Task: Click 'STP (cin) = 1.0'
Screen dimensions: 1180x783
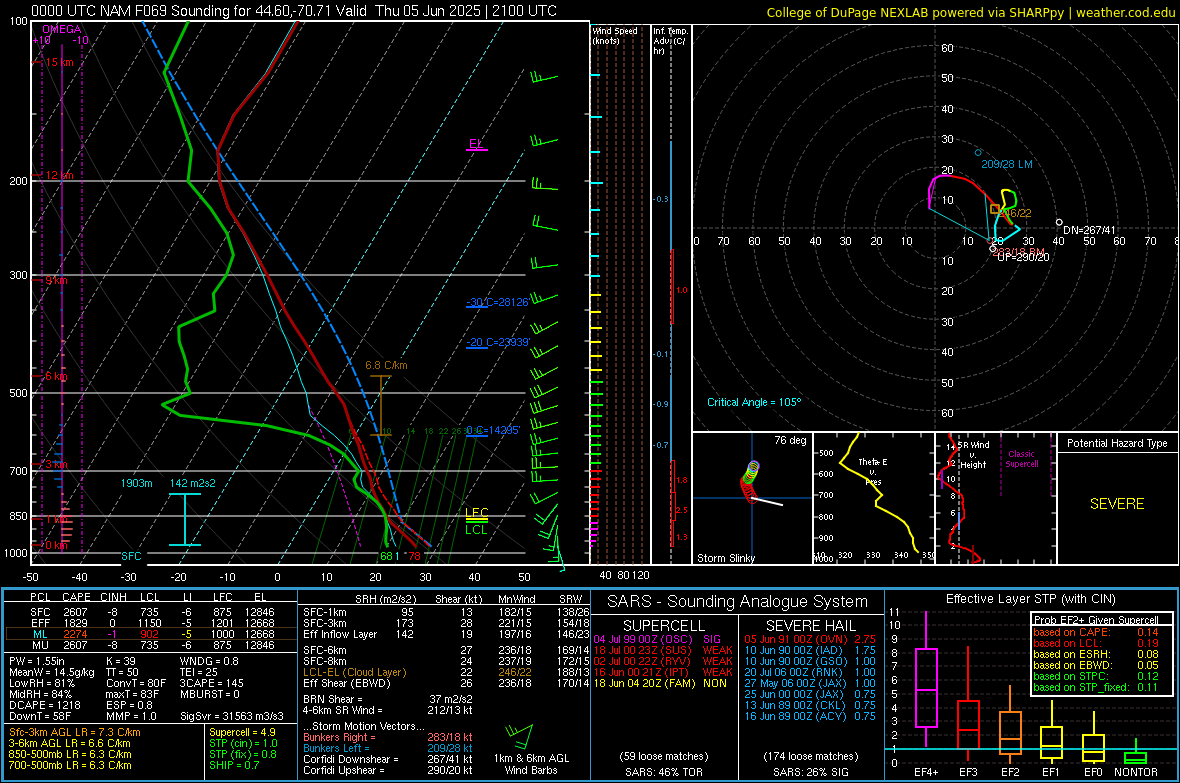Action: pos(243,743)
